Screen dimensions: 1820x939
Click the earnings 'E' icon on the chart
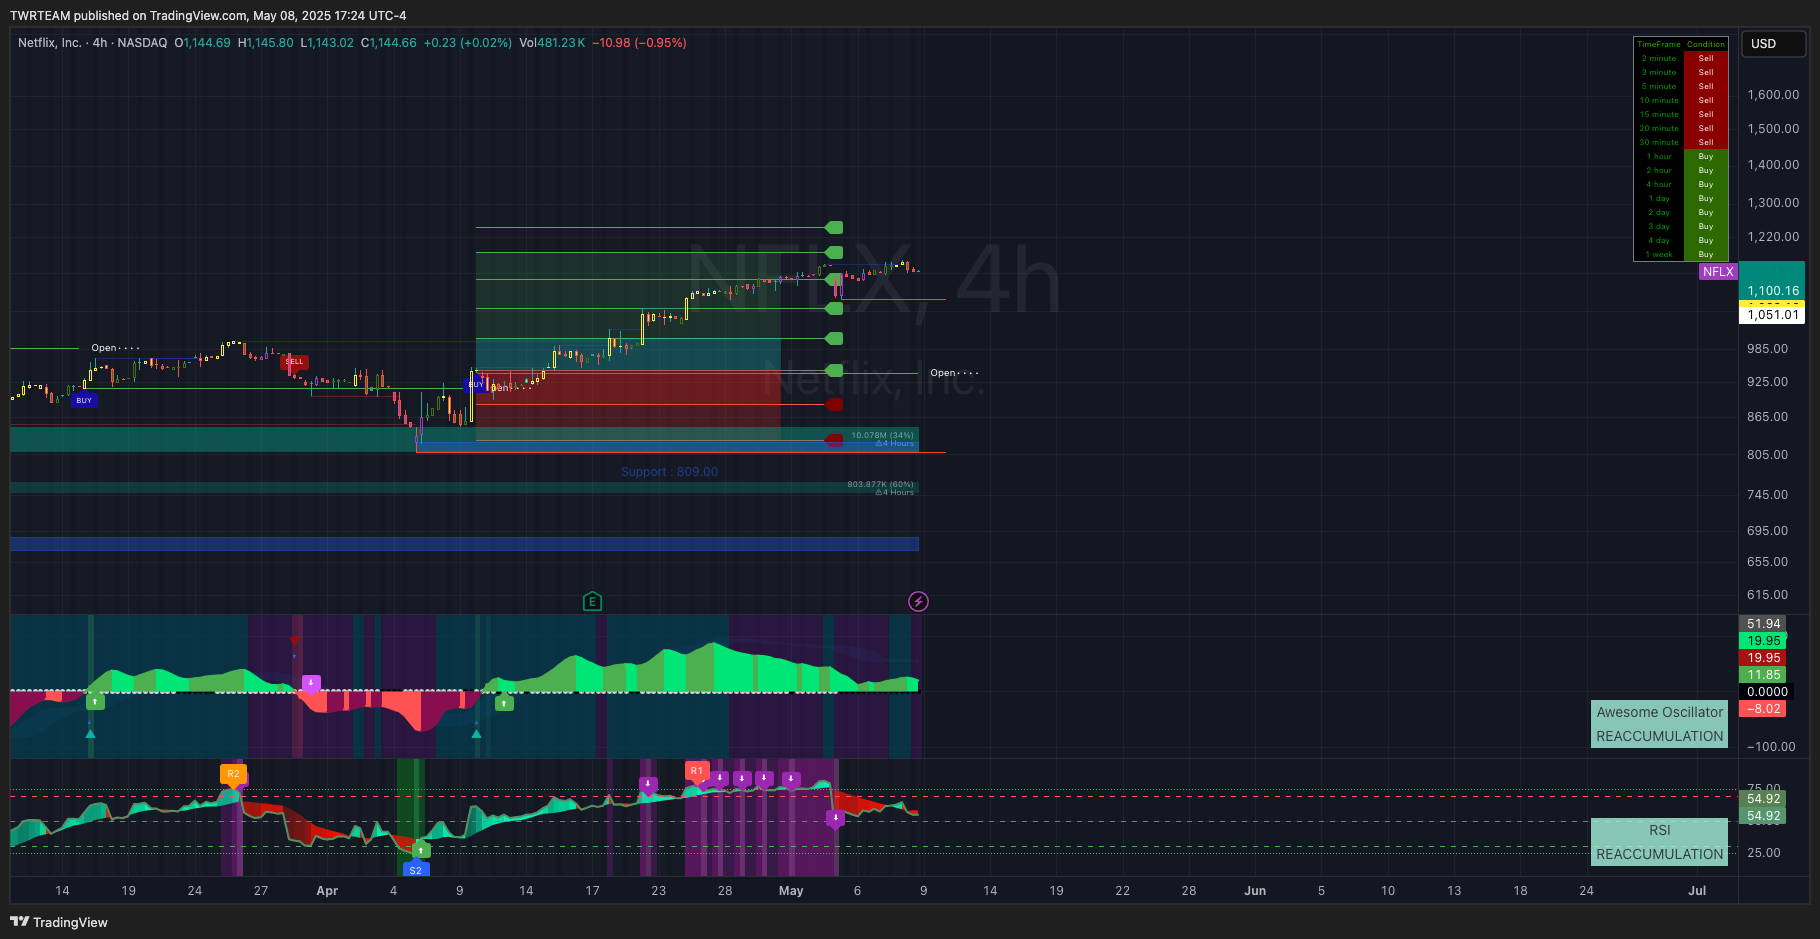click(x=592, y=601)
